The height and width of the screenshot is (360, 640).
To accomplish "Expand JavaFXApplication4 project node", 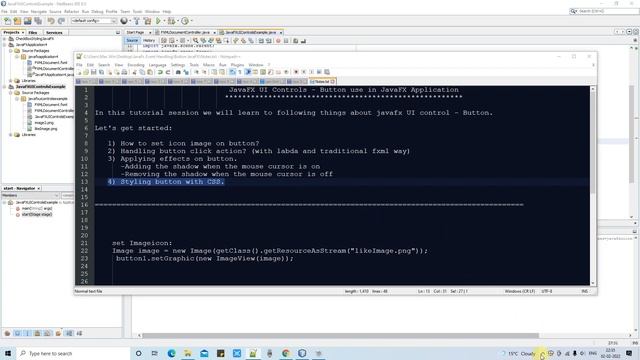I will (4, 44).
